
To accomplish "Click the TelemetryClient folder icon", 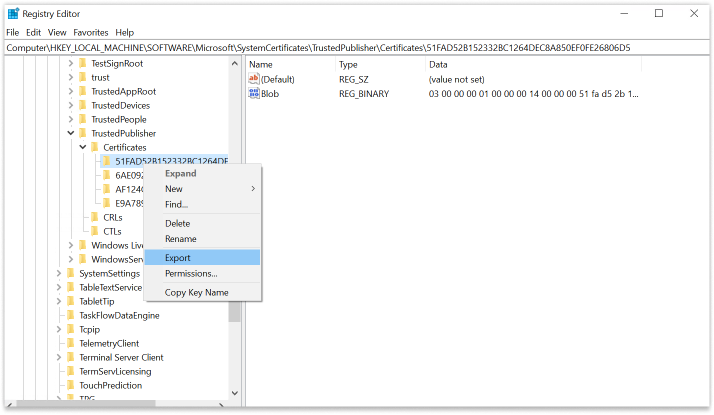I will tap(71, 343).
